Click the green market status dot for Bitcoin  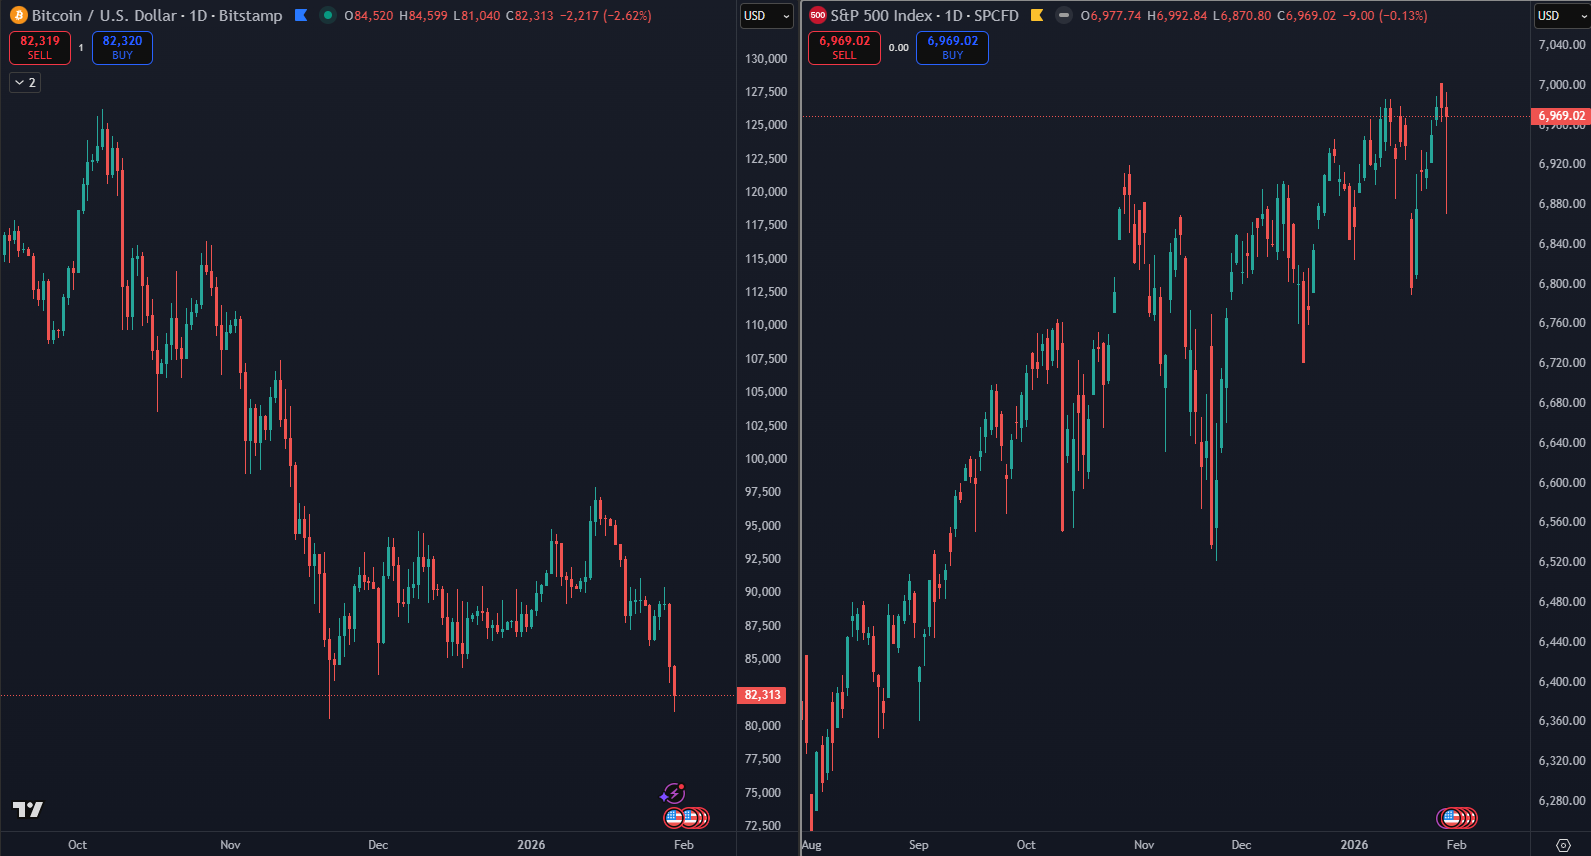327,15
